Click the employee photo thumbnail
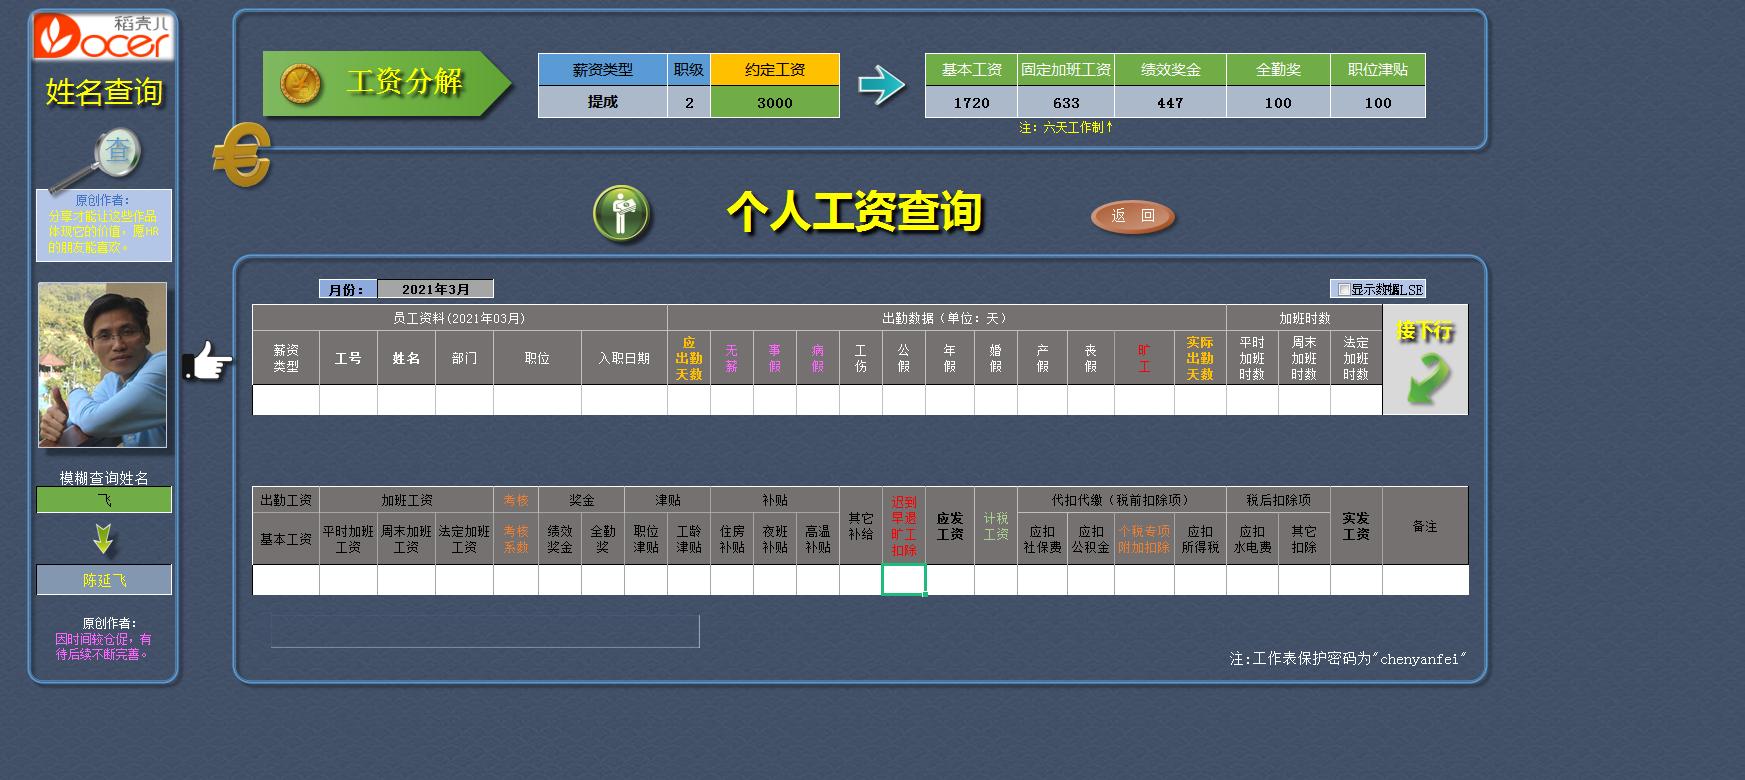The width and height of the screenshot is (1745, 780). 103,365
